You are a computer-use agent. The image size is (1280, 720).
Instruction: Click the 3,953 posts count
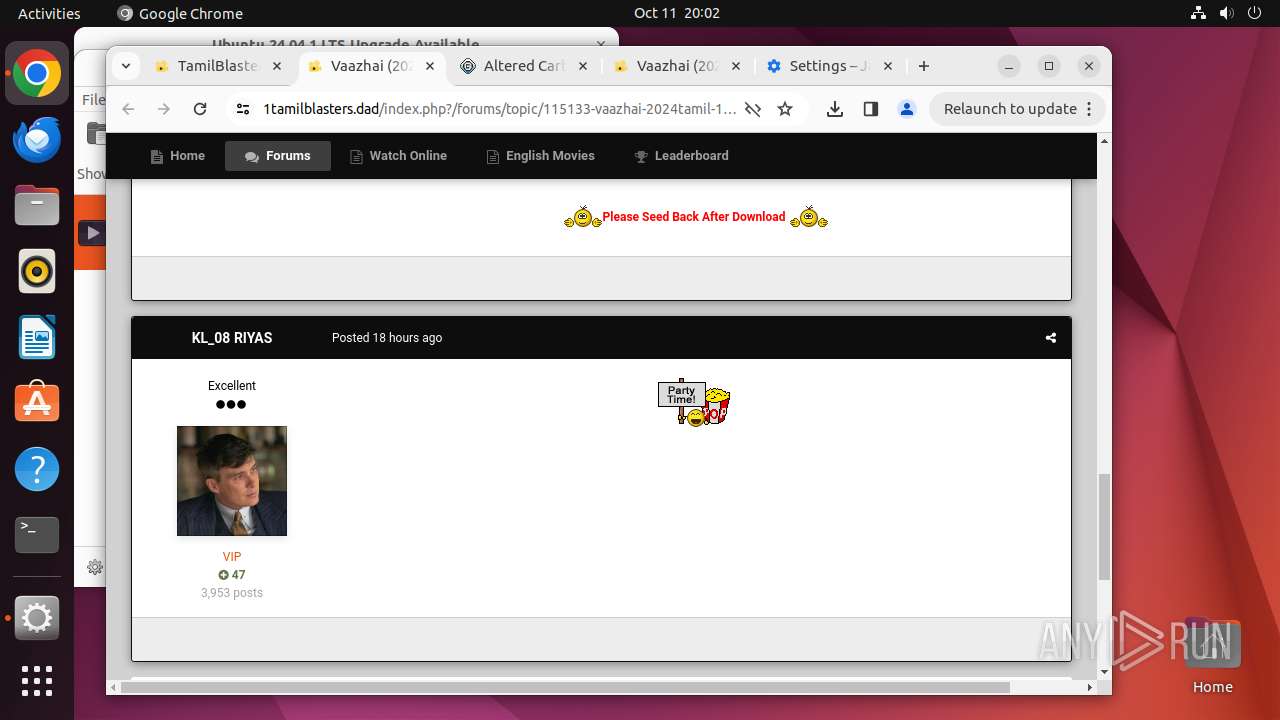[232, 593]
